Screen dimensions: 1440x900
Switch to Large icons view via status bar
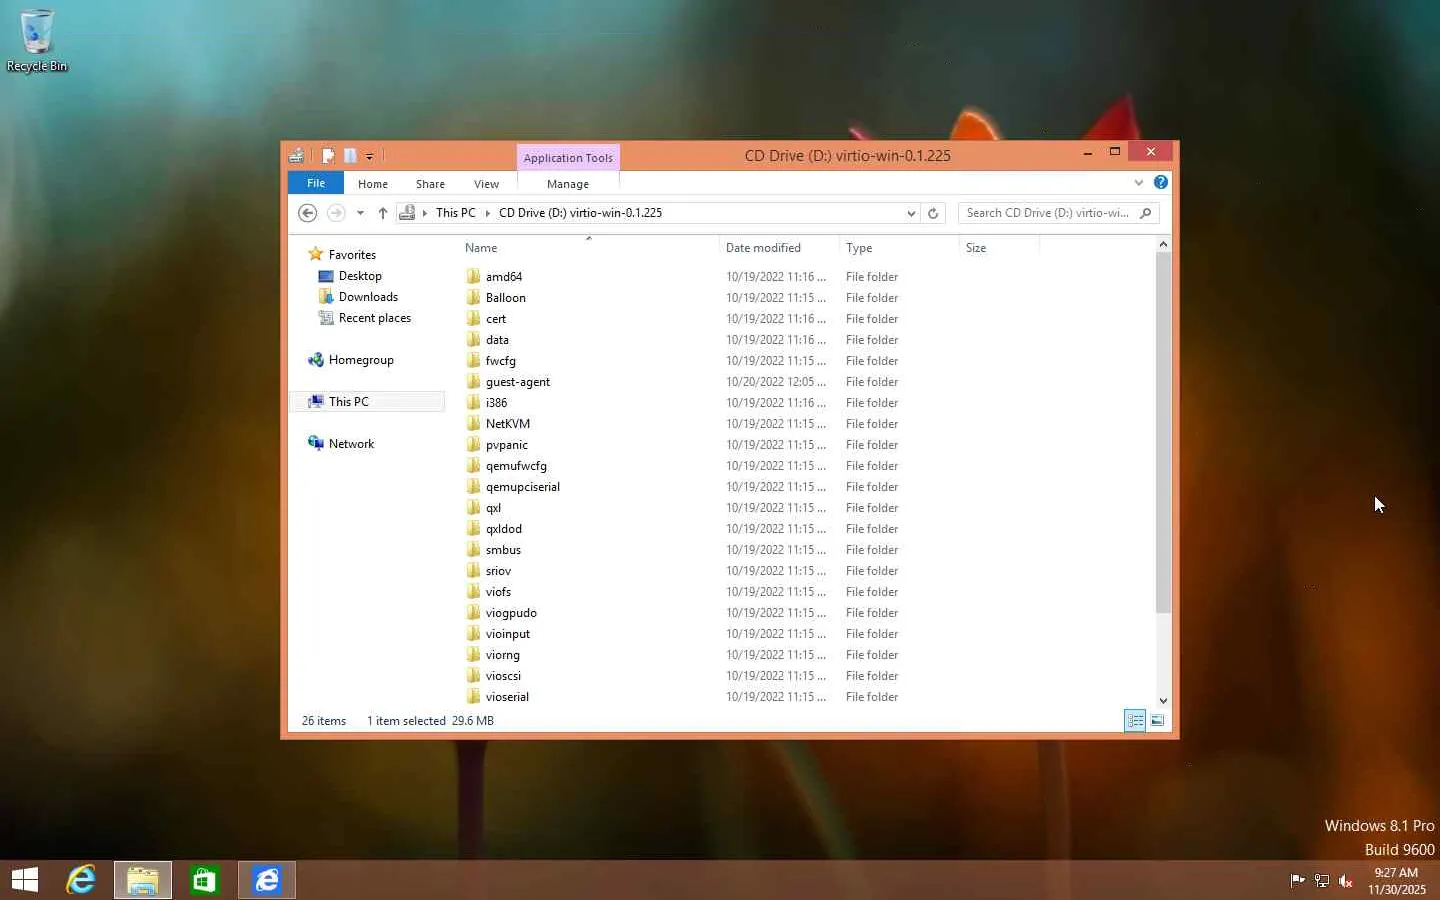tap(1157, 720)
